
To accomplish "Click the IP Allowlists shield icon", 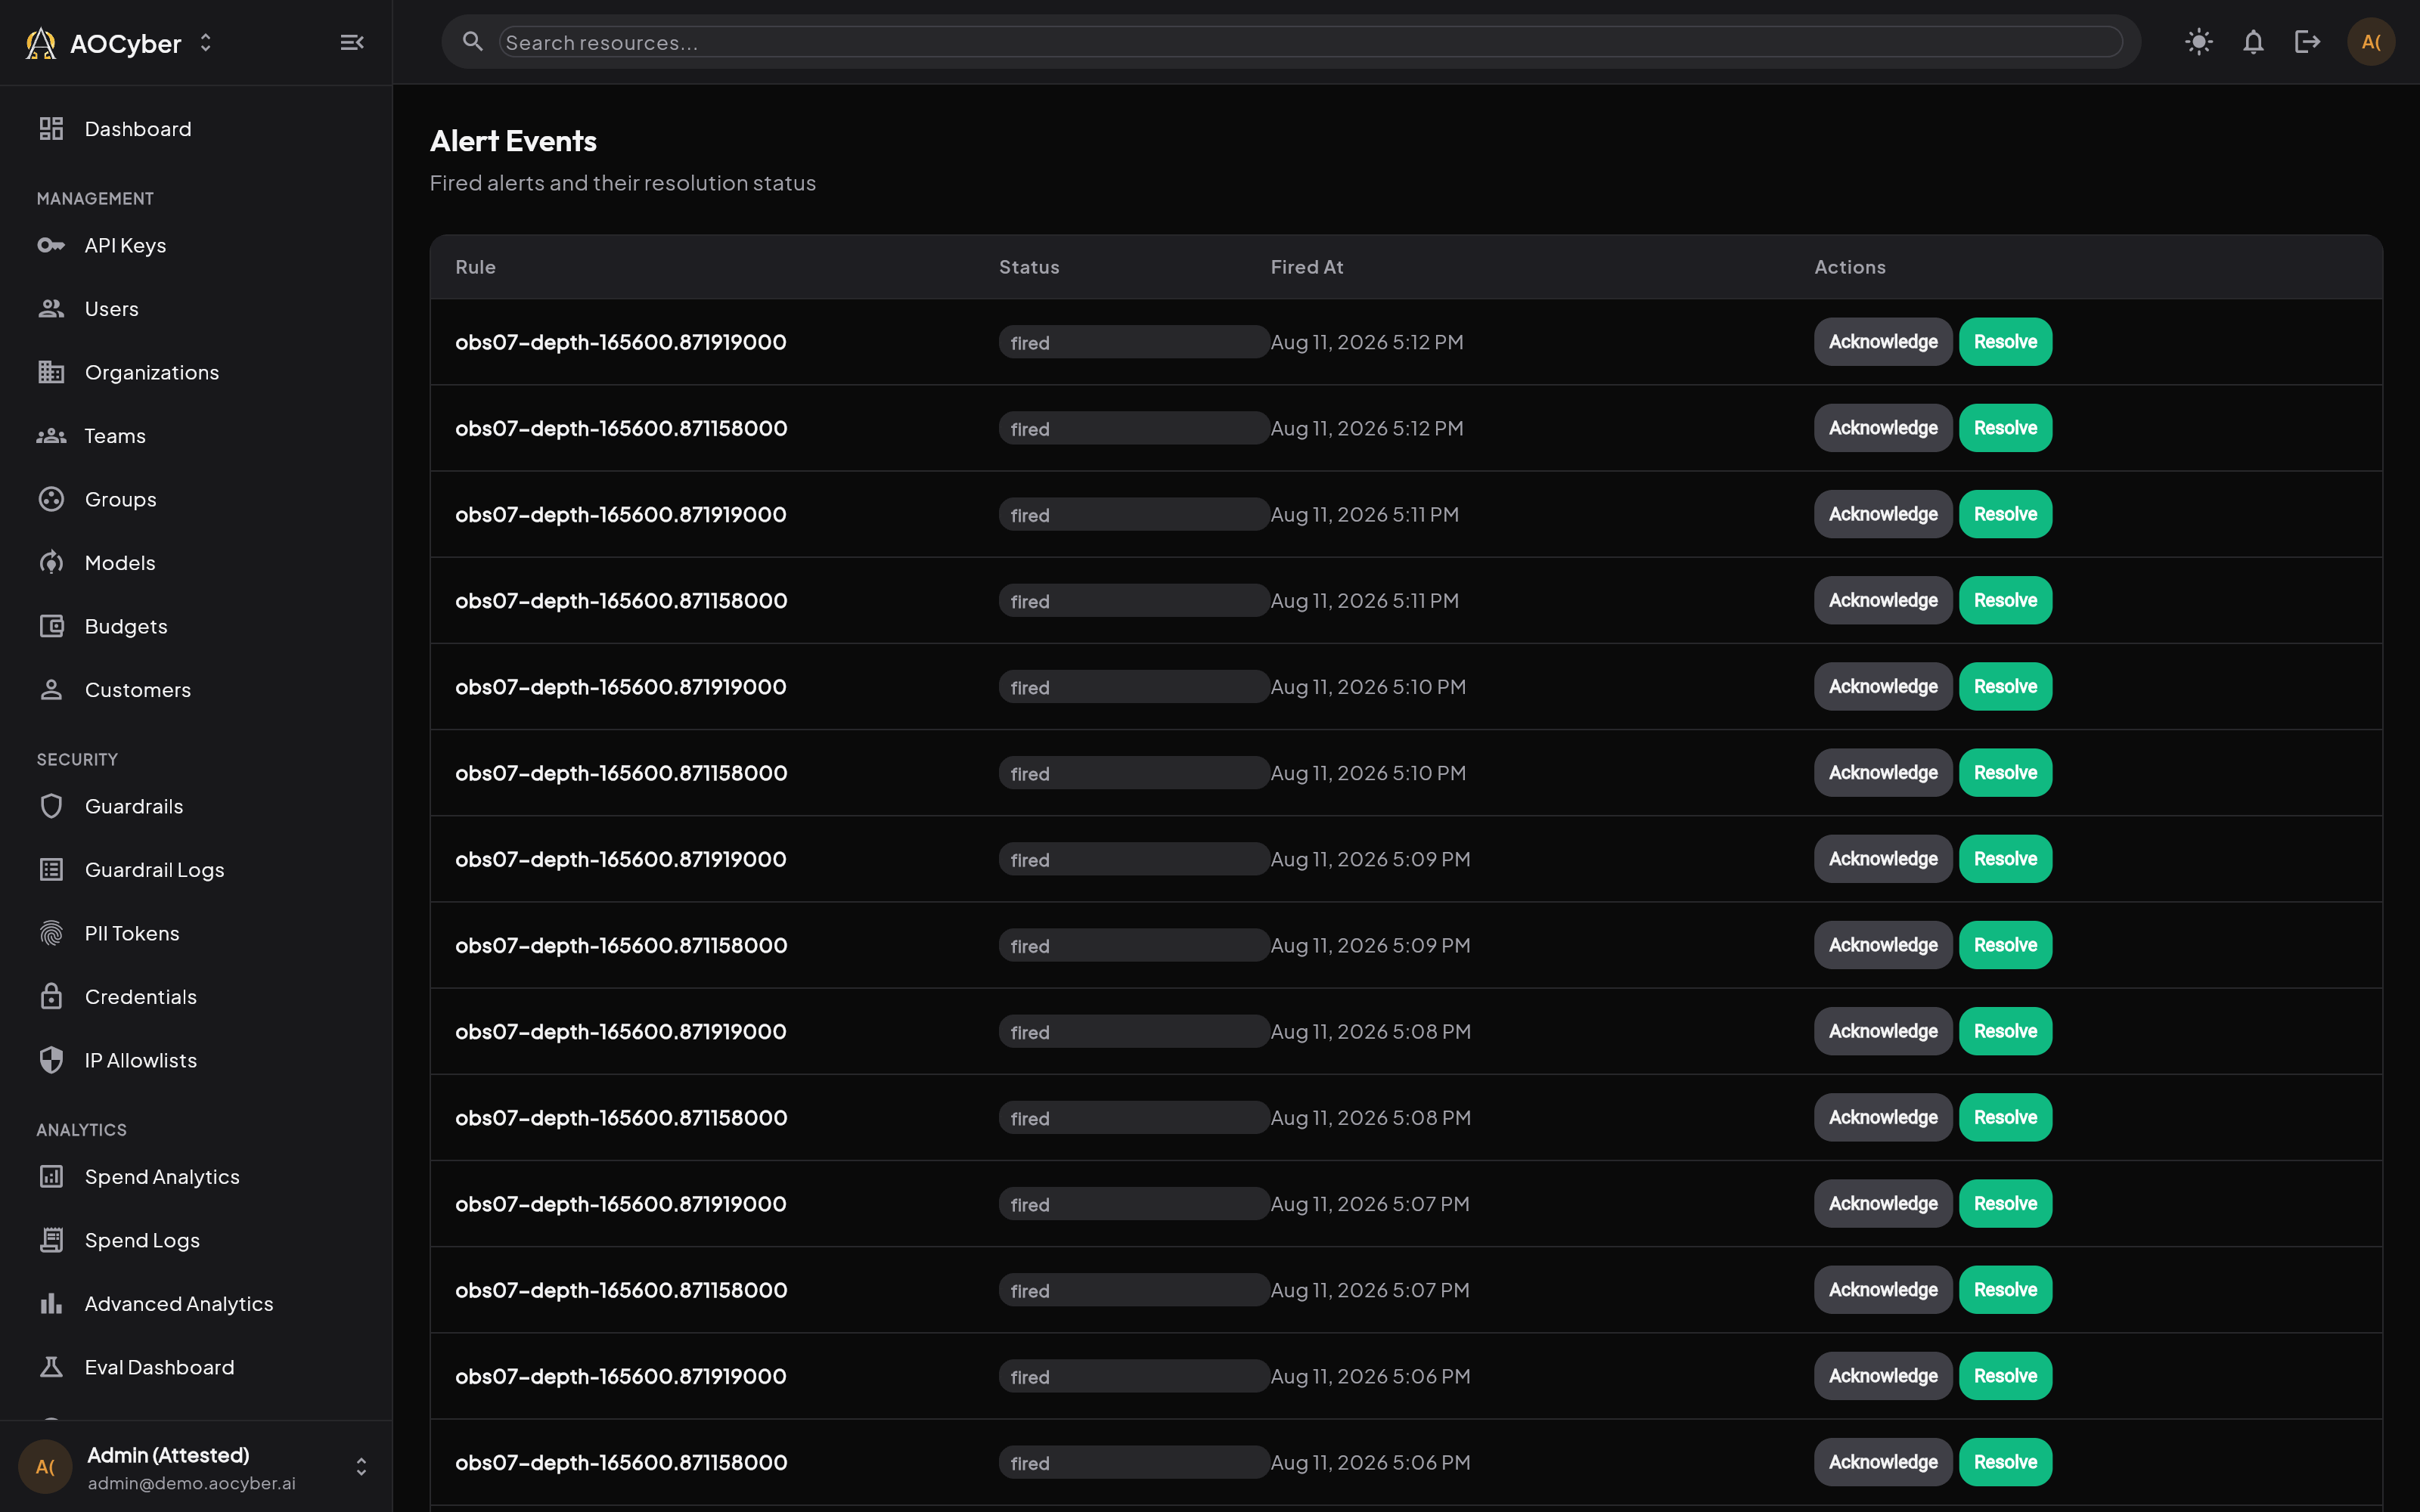I will (51, 1060).
